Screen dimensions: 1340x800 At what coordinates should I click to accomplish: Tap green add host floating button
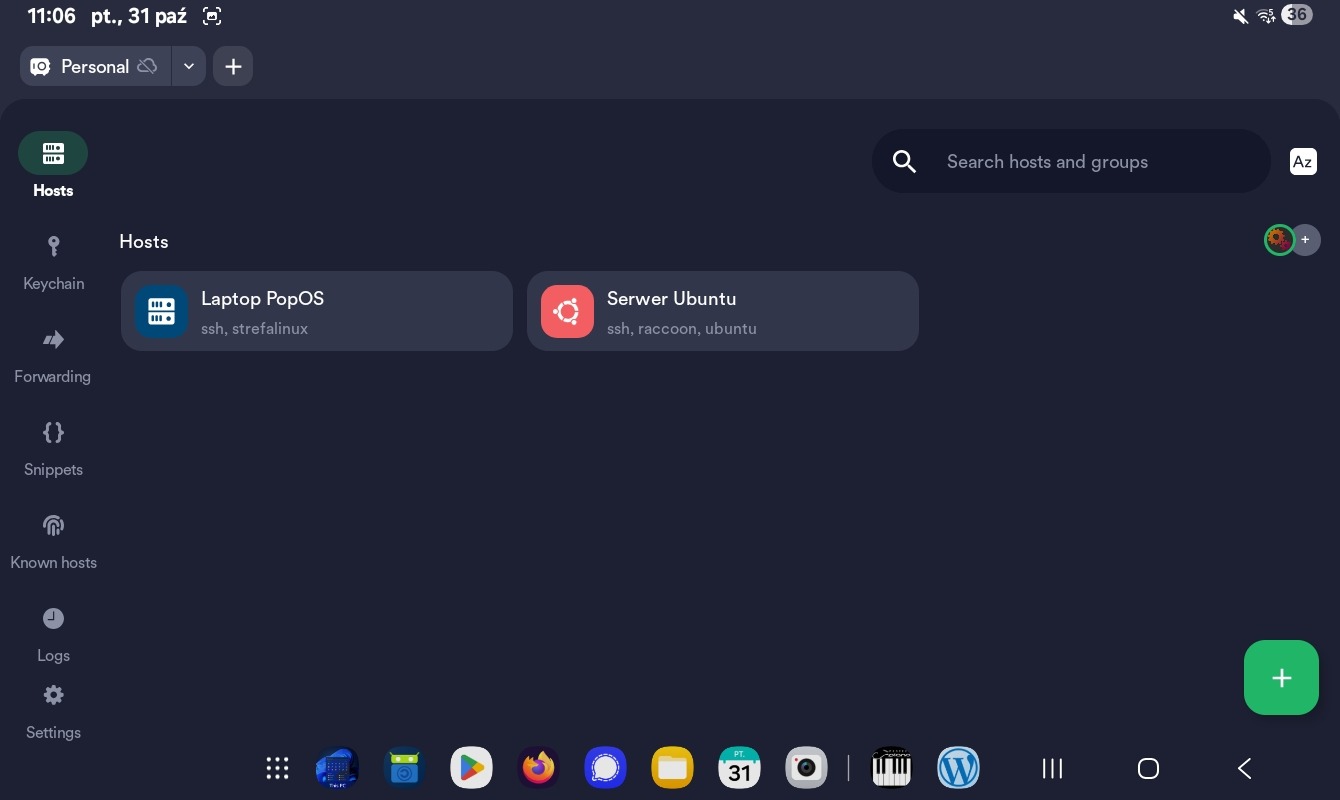pyautogui.click(x=1281, y=678)
